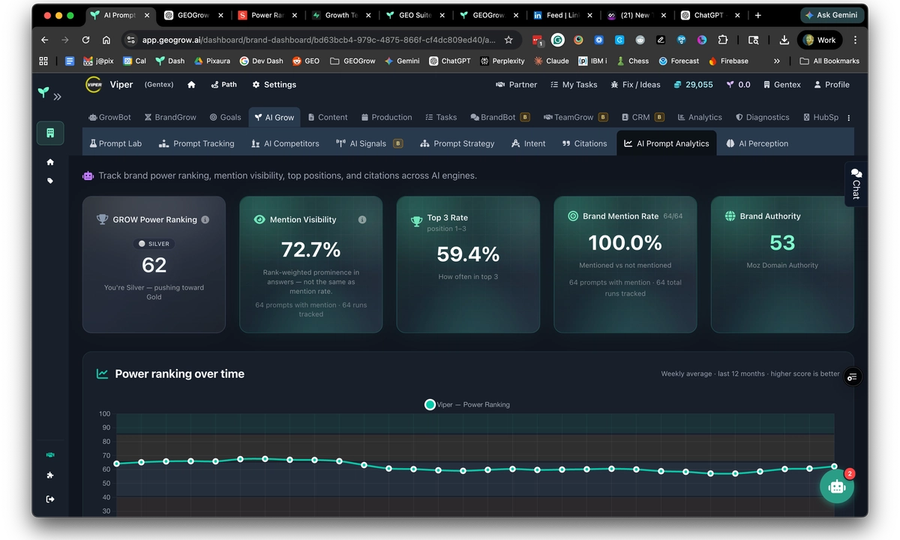
Task: Click the last data point on the chart
Action: [834, 466]
